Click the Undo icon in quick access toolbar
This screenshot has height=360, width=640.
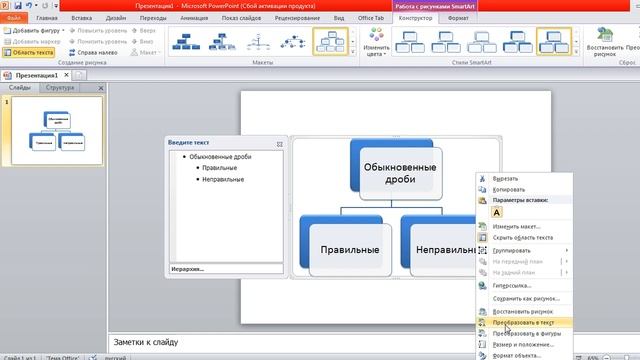click(x=29, y=5)
